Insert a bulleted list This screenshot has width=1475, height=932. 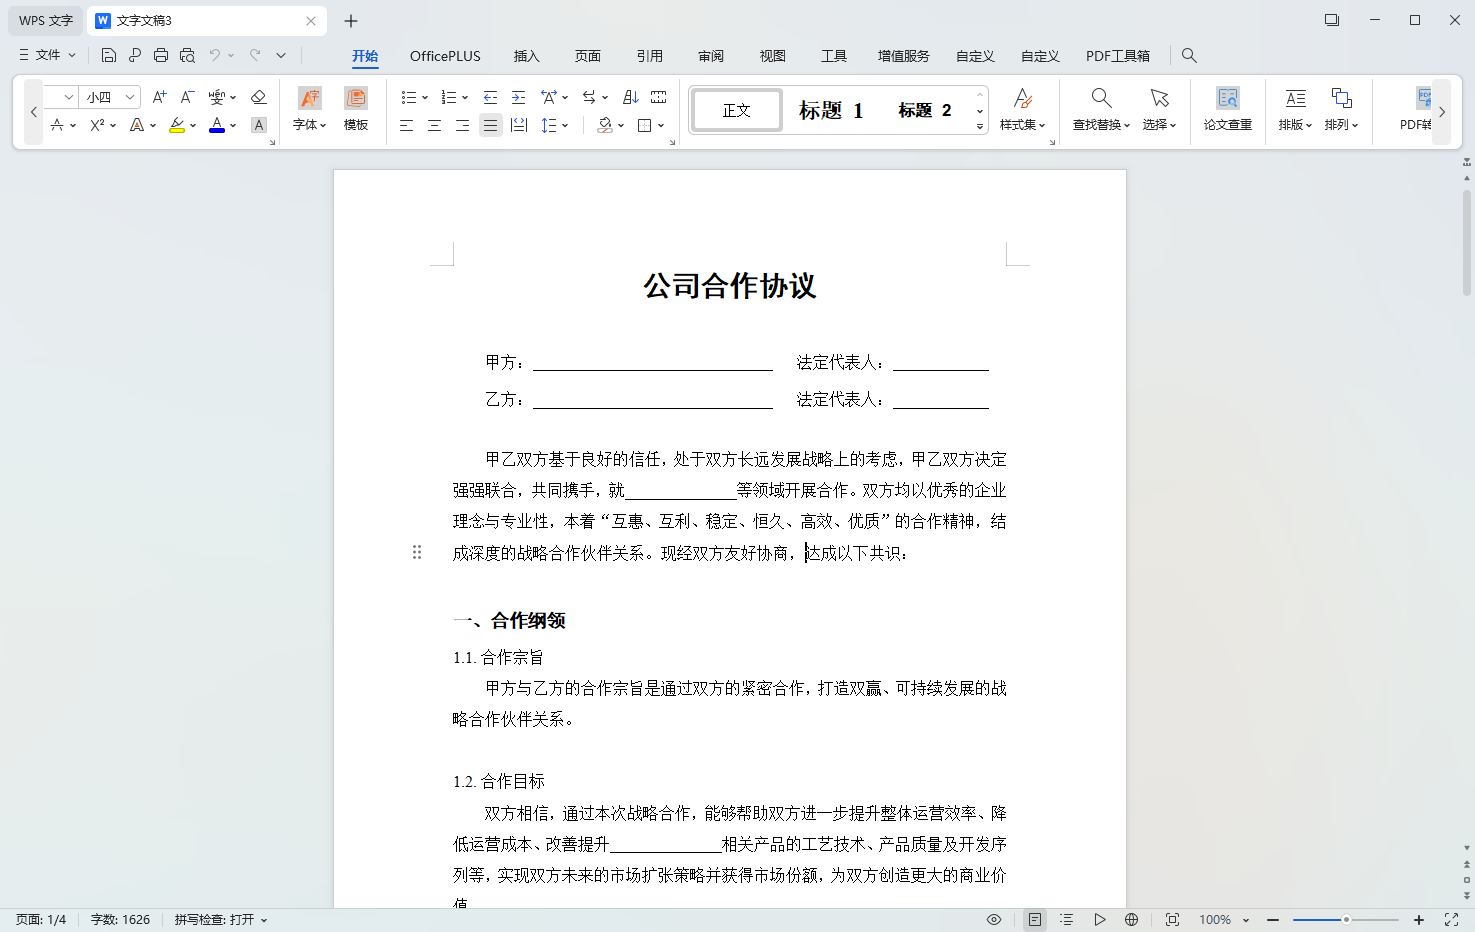click(409, 96)
